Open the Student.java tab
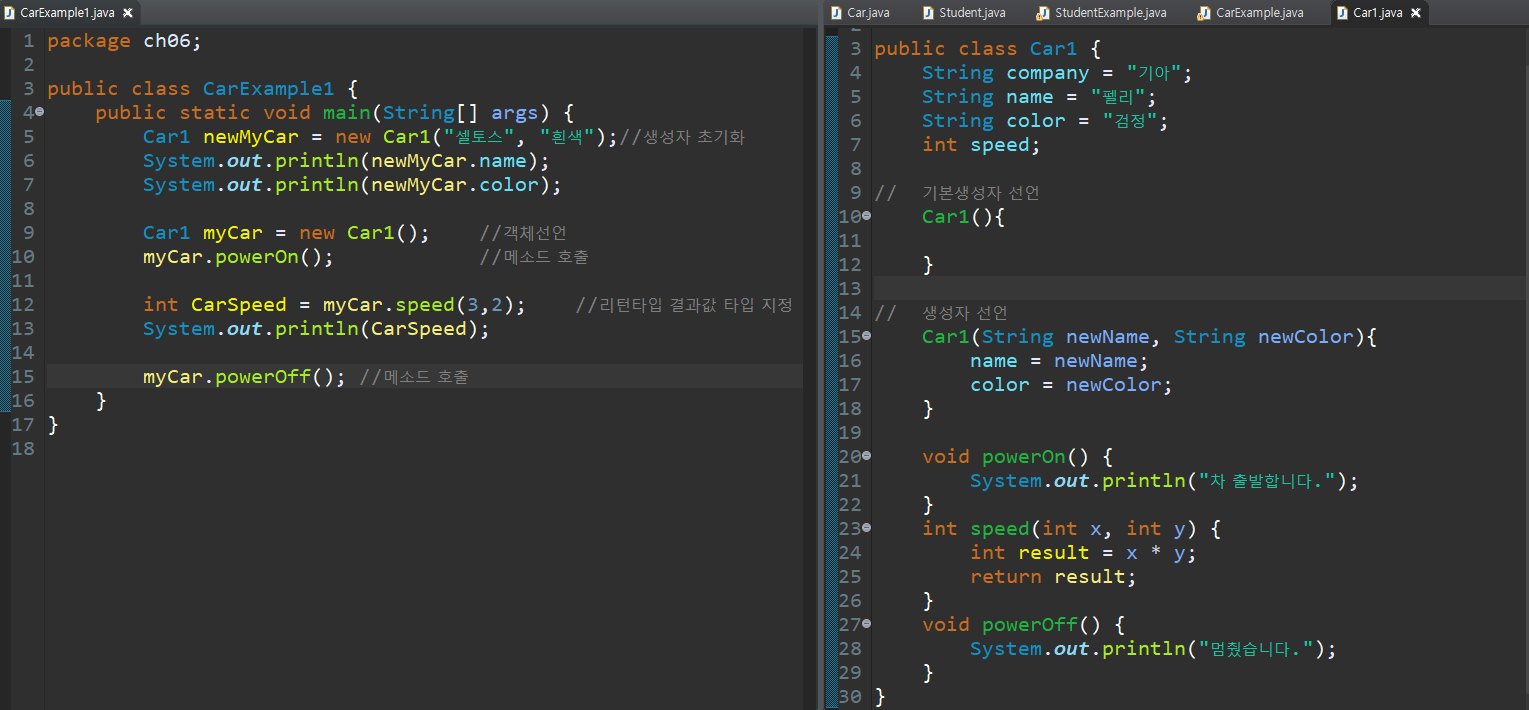 coord(971,13)
